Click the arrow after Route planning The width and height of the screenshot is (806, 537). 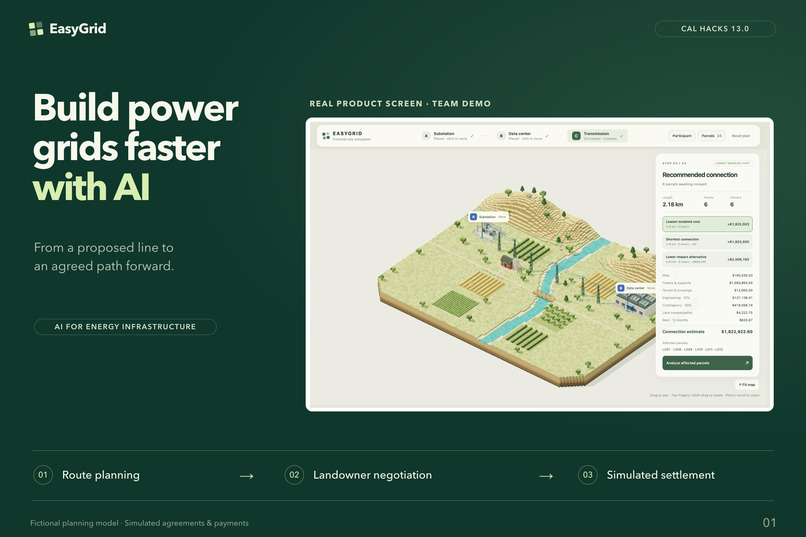click(247, 476)
